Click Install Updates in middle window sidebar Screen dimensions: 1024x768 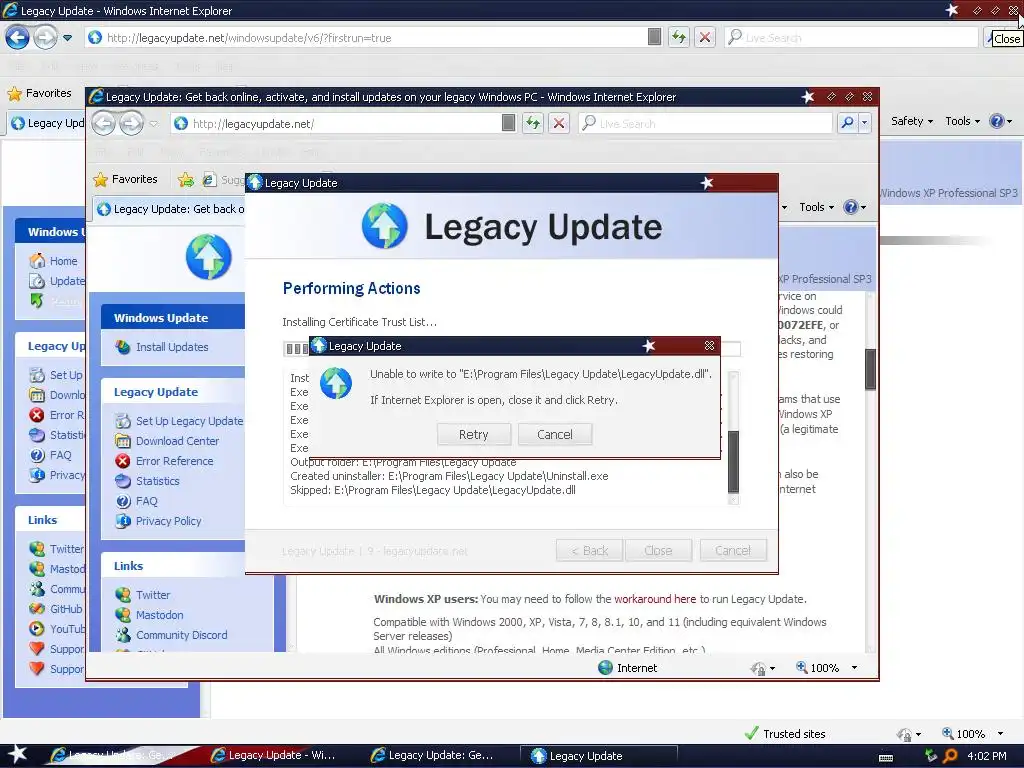tap(172, 347)
